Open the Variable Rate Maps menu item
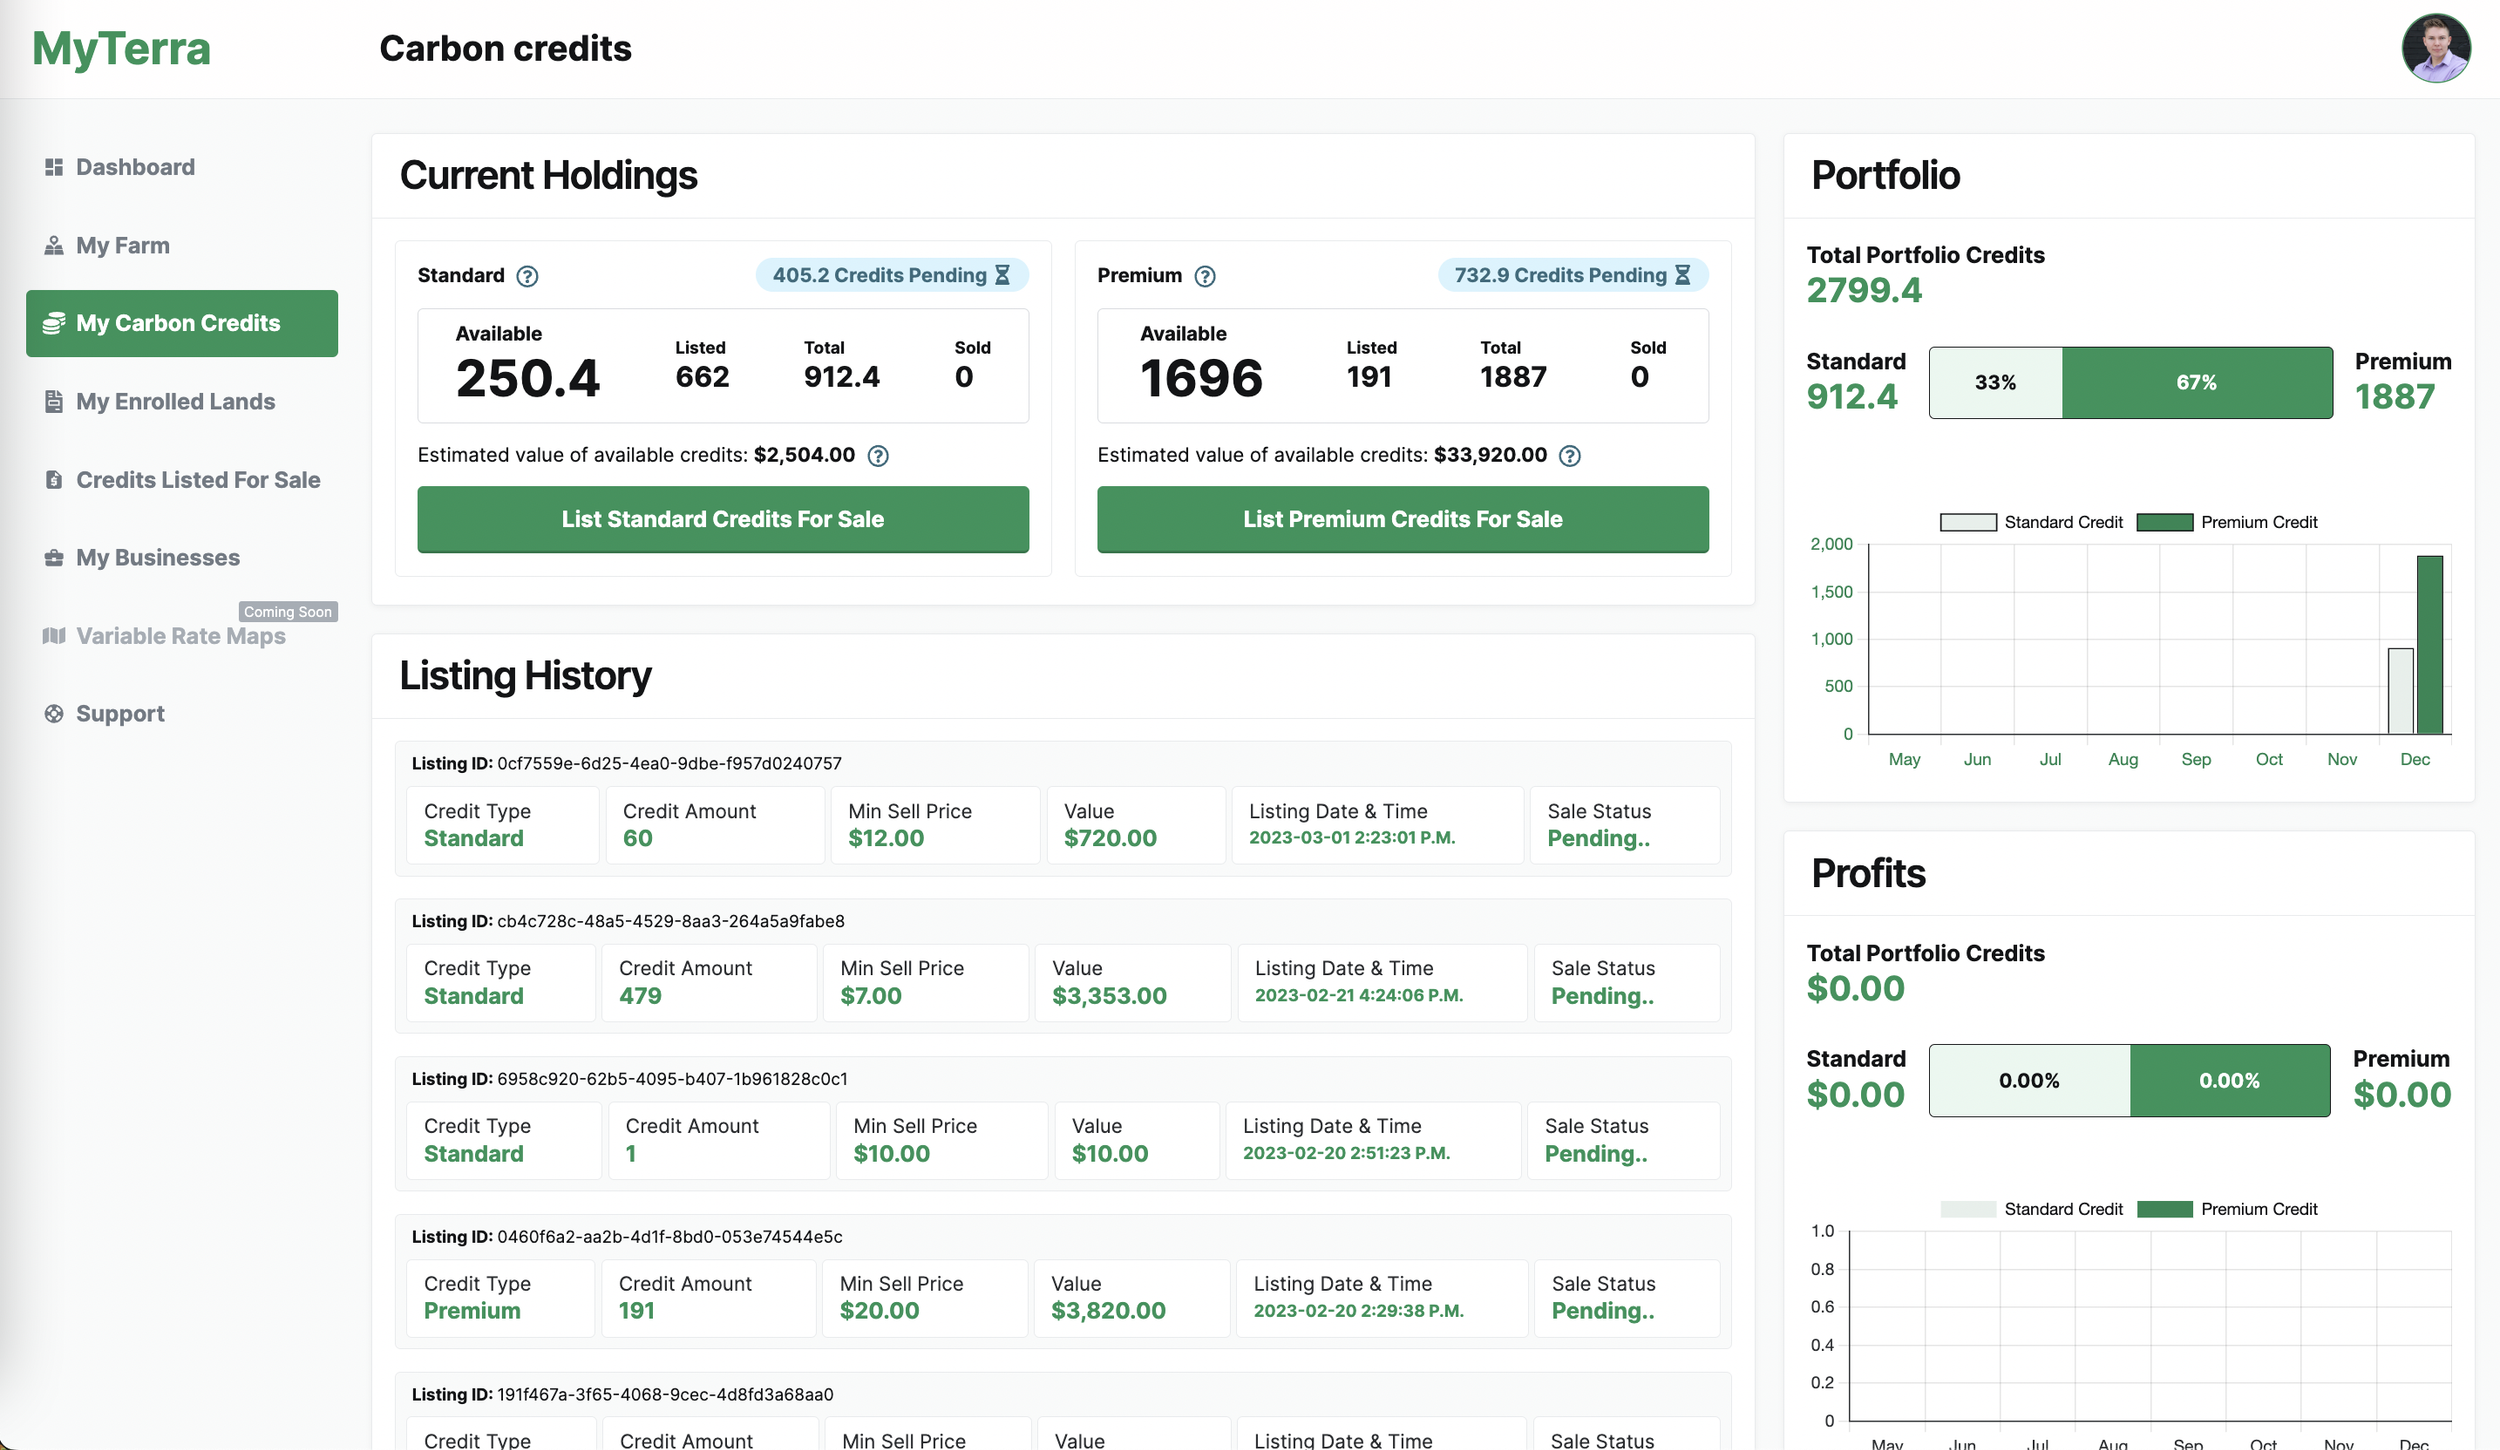 (180, 636)
